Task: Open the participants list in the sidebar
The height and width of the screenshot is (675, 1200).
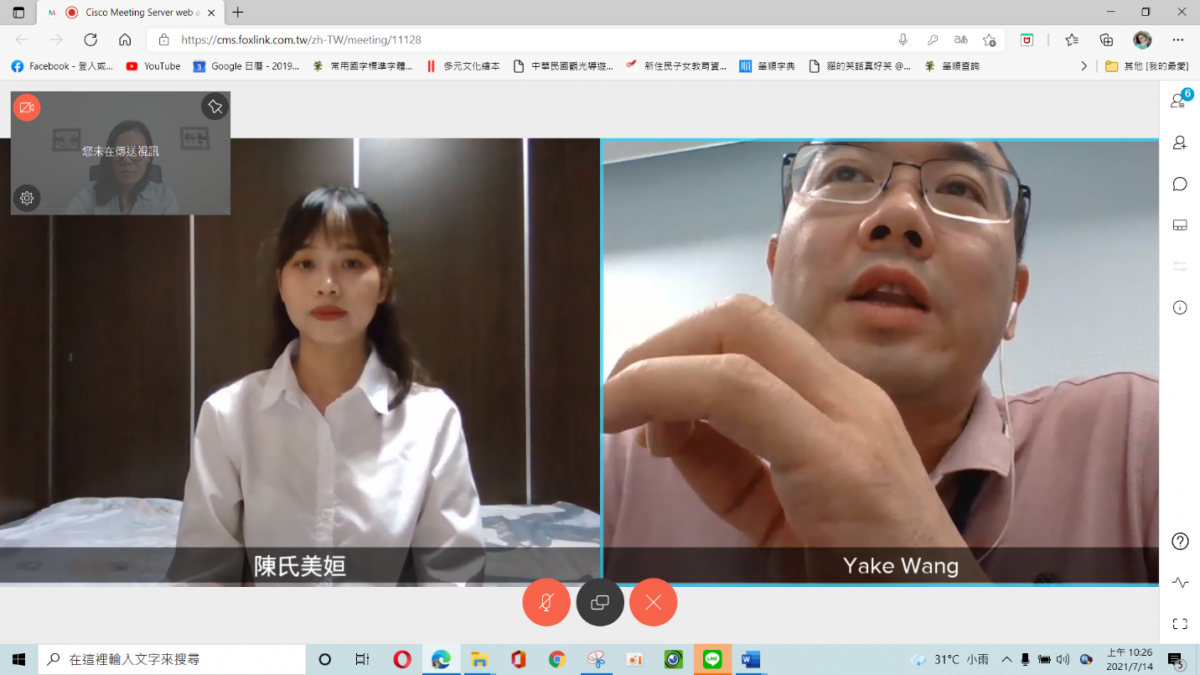Action: 1179,101
